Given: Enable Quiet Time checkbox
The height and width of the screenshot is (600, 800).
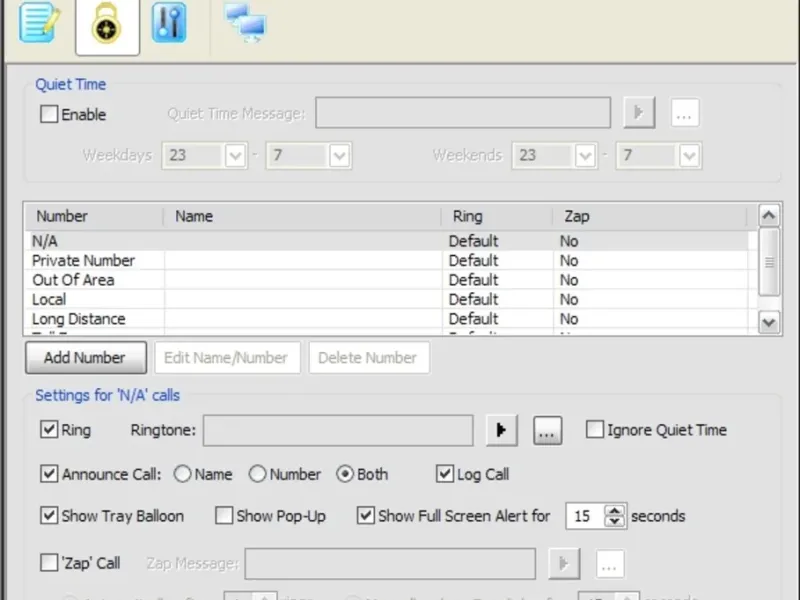Looking at the screenshot, I should pyautogui.click(x=49, y=114).
